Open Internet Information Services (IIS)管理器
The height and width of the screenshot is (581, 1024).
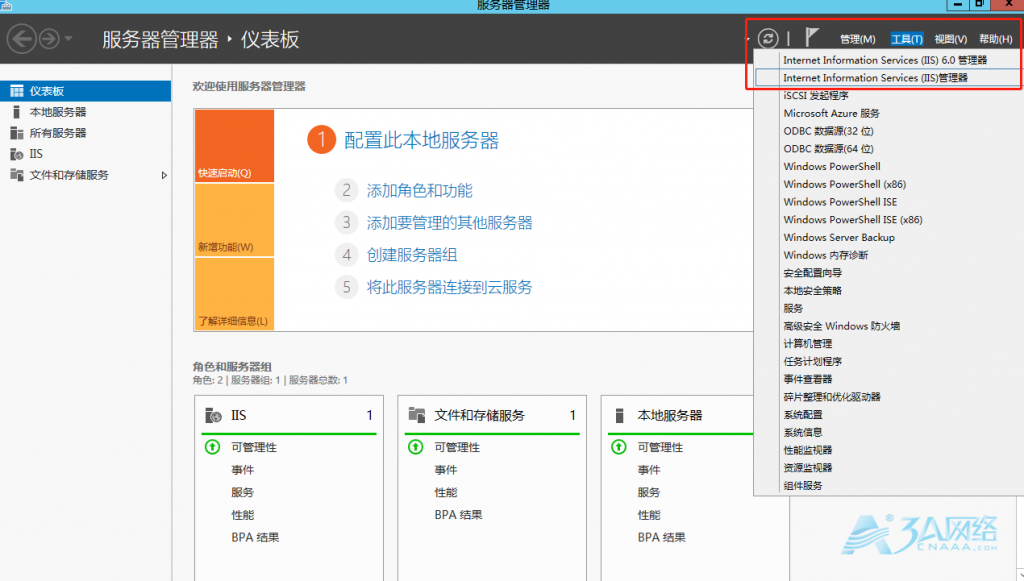point(887,78)
